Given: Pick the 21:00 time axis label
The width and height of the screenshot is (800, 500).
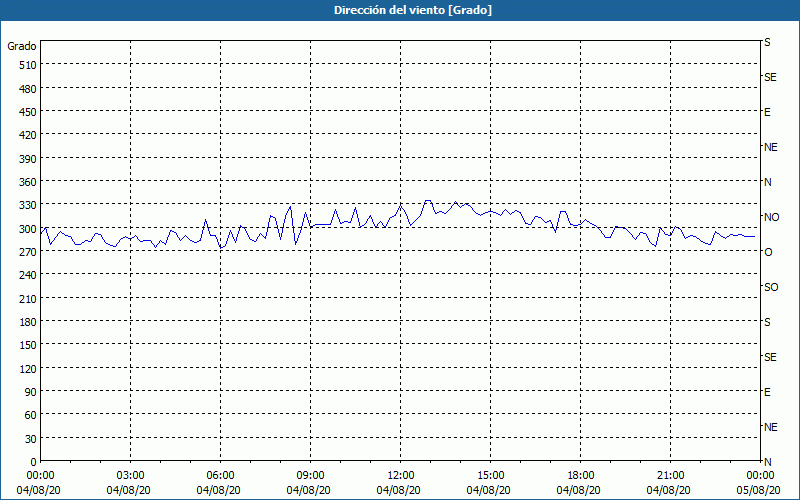Looking at the screenshot, I should (670, 476).
